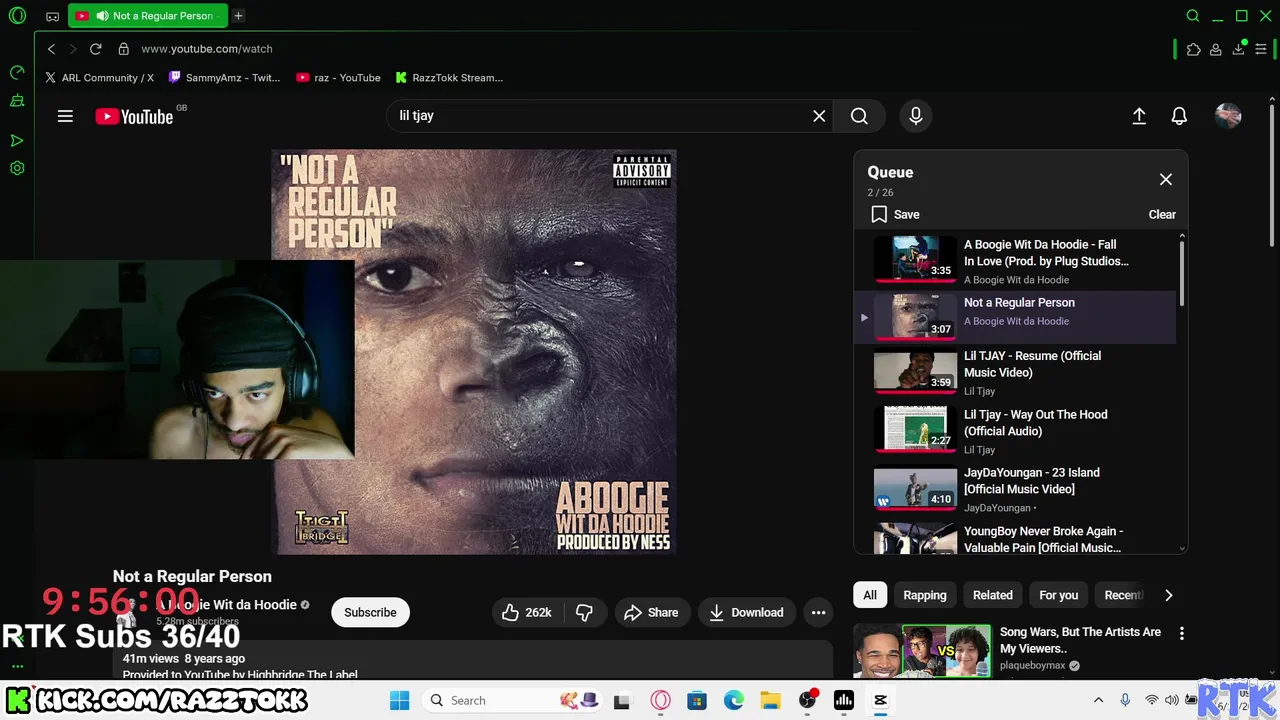Screen dimensions: 1280x720
Task: Subscribe to A Boogie Wit da Hoodie
Action: [x=370, y=612]
